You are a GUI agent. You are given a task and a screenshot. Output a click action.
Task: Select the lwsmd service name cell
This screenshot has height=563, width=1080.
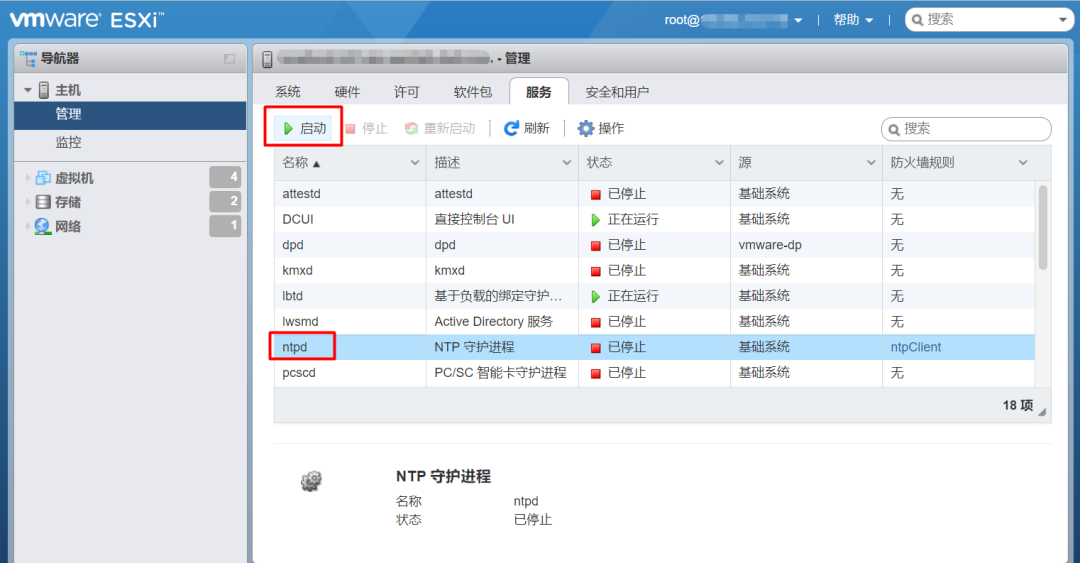coord(300,322)
